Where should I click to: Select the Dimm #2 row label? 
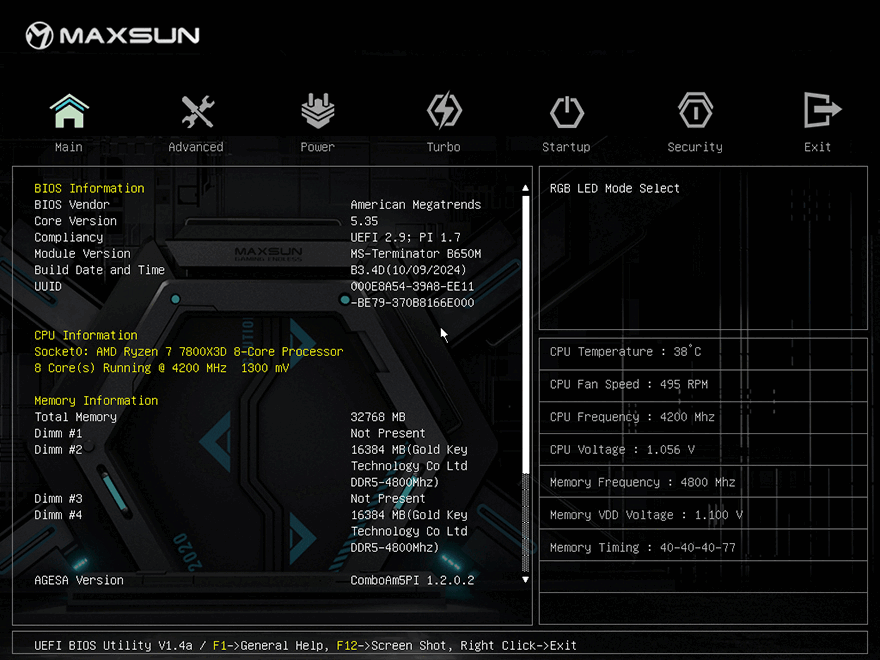pyautogui.click(x=58, y=450)
